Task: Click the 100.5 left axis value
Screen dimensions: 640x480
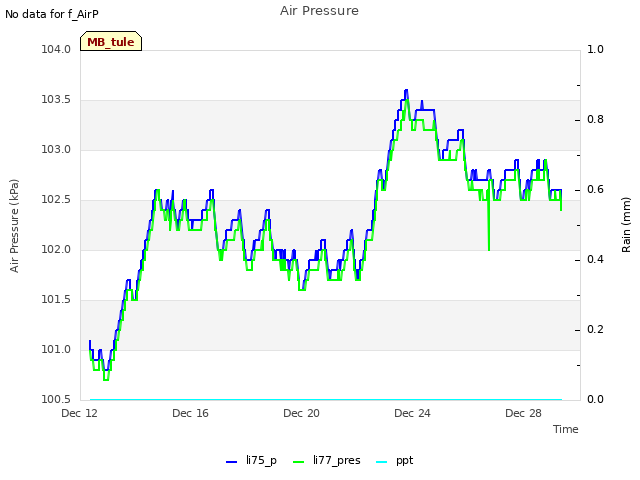Action: coord(56,399)
